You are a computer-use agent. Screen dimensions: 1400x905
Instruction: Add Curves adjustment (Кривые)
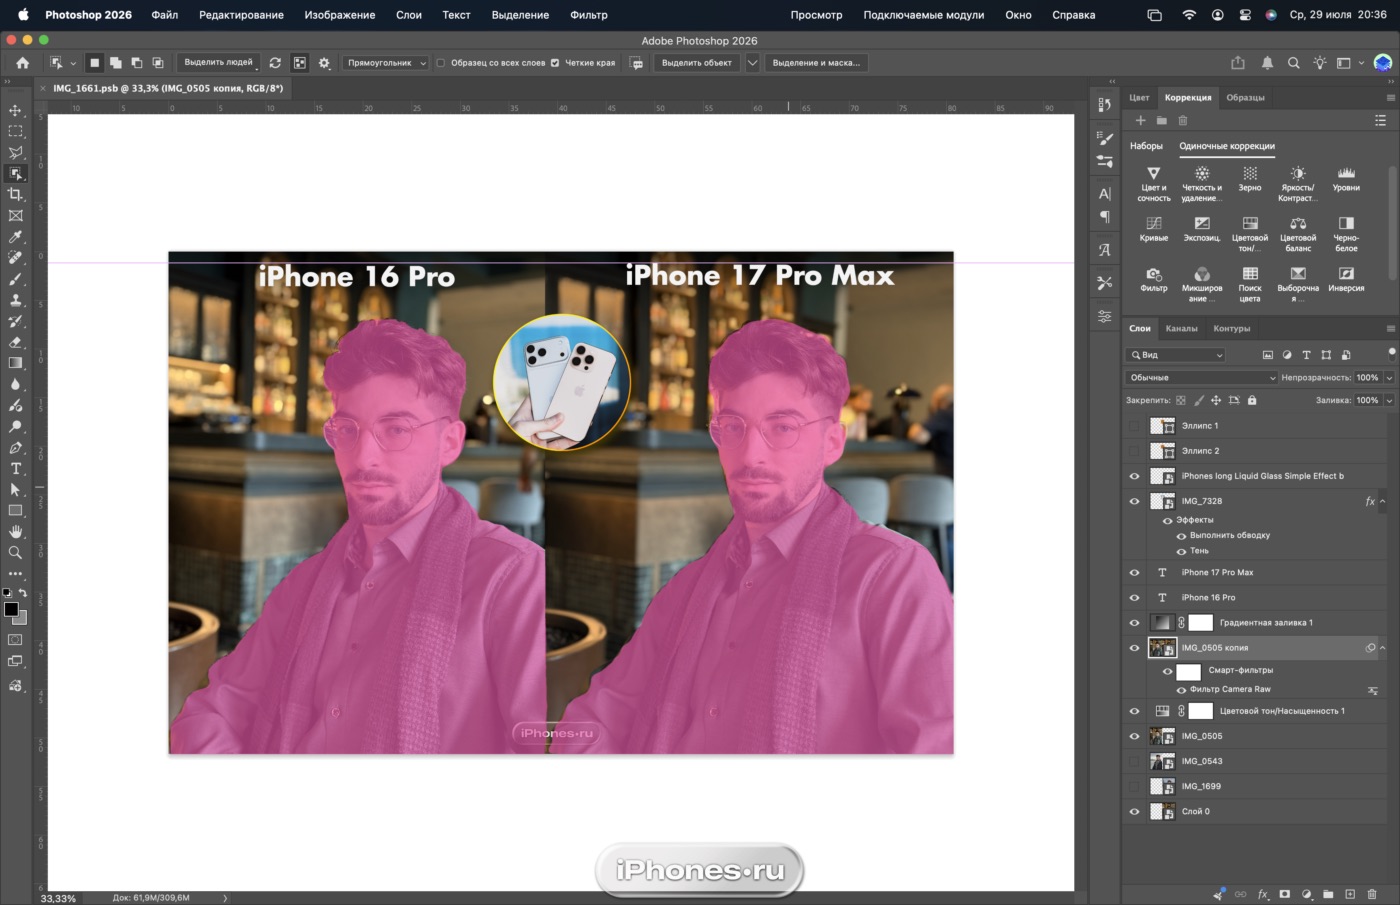1153,229
